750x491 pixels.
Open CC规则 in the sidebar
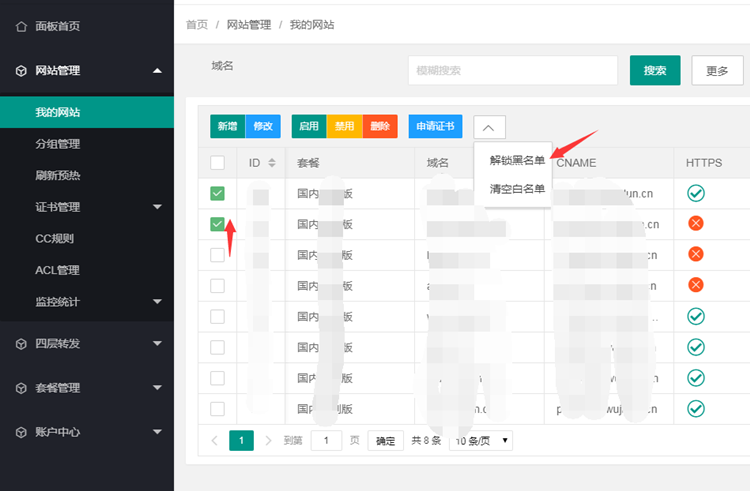click(55, 239)
